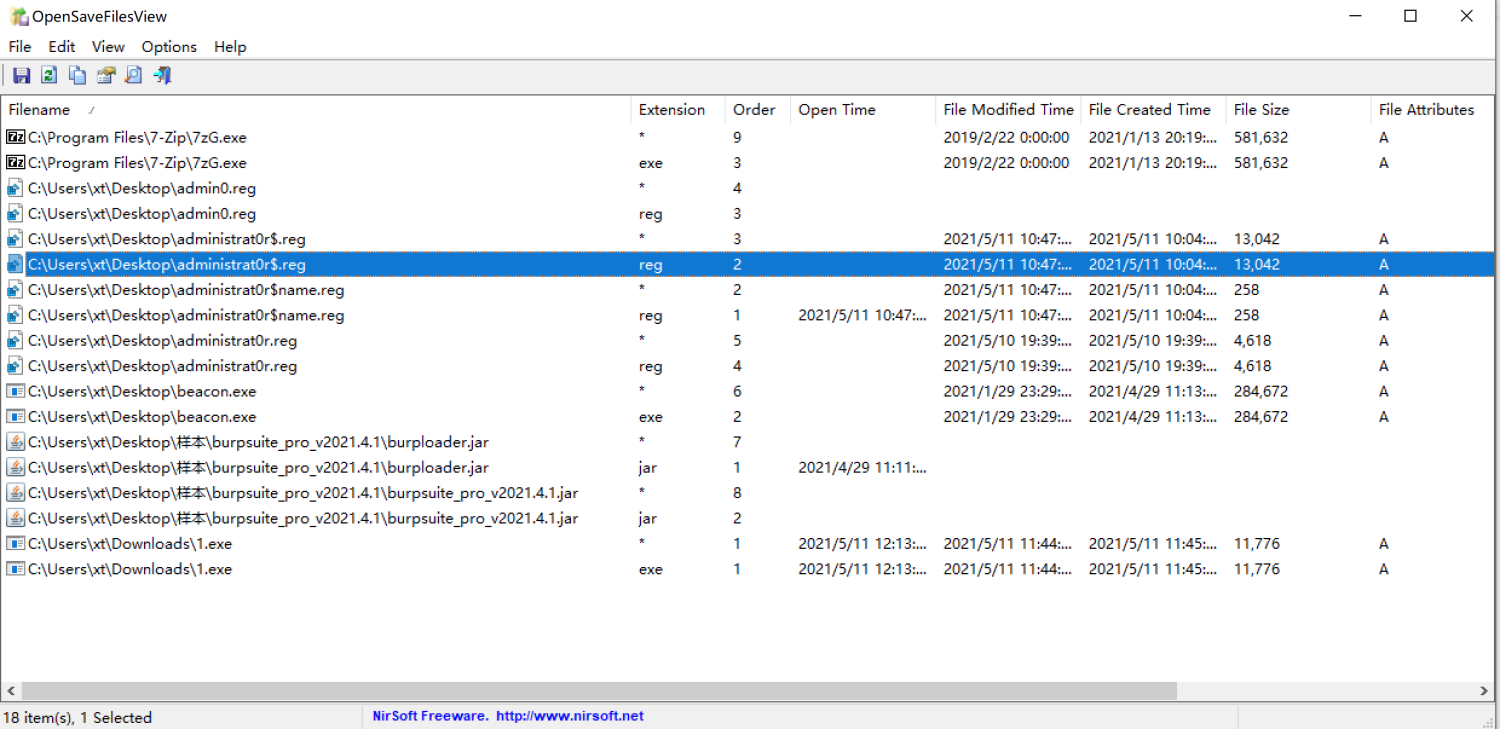Screen dimensions: 1500x729
Task: Click the OpenSaveFilesView title bar app icon
Action: tap(20, 16)
